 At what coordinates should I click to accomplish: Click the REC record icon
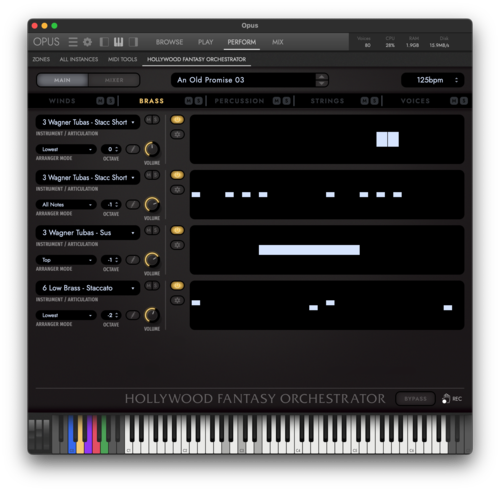point(452,399)
